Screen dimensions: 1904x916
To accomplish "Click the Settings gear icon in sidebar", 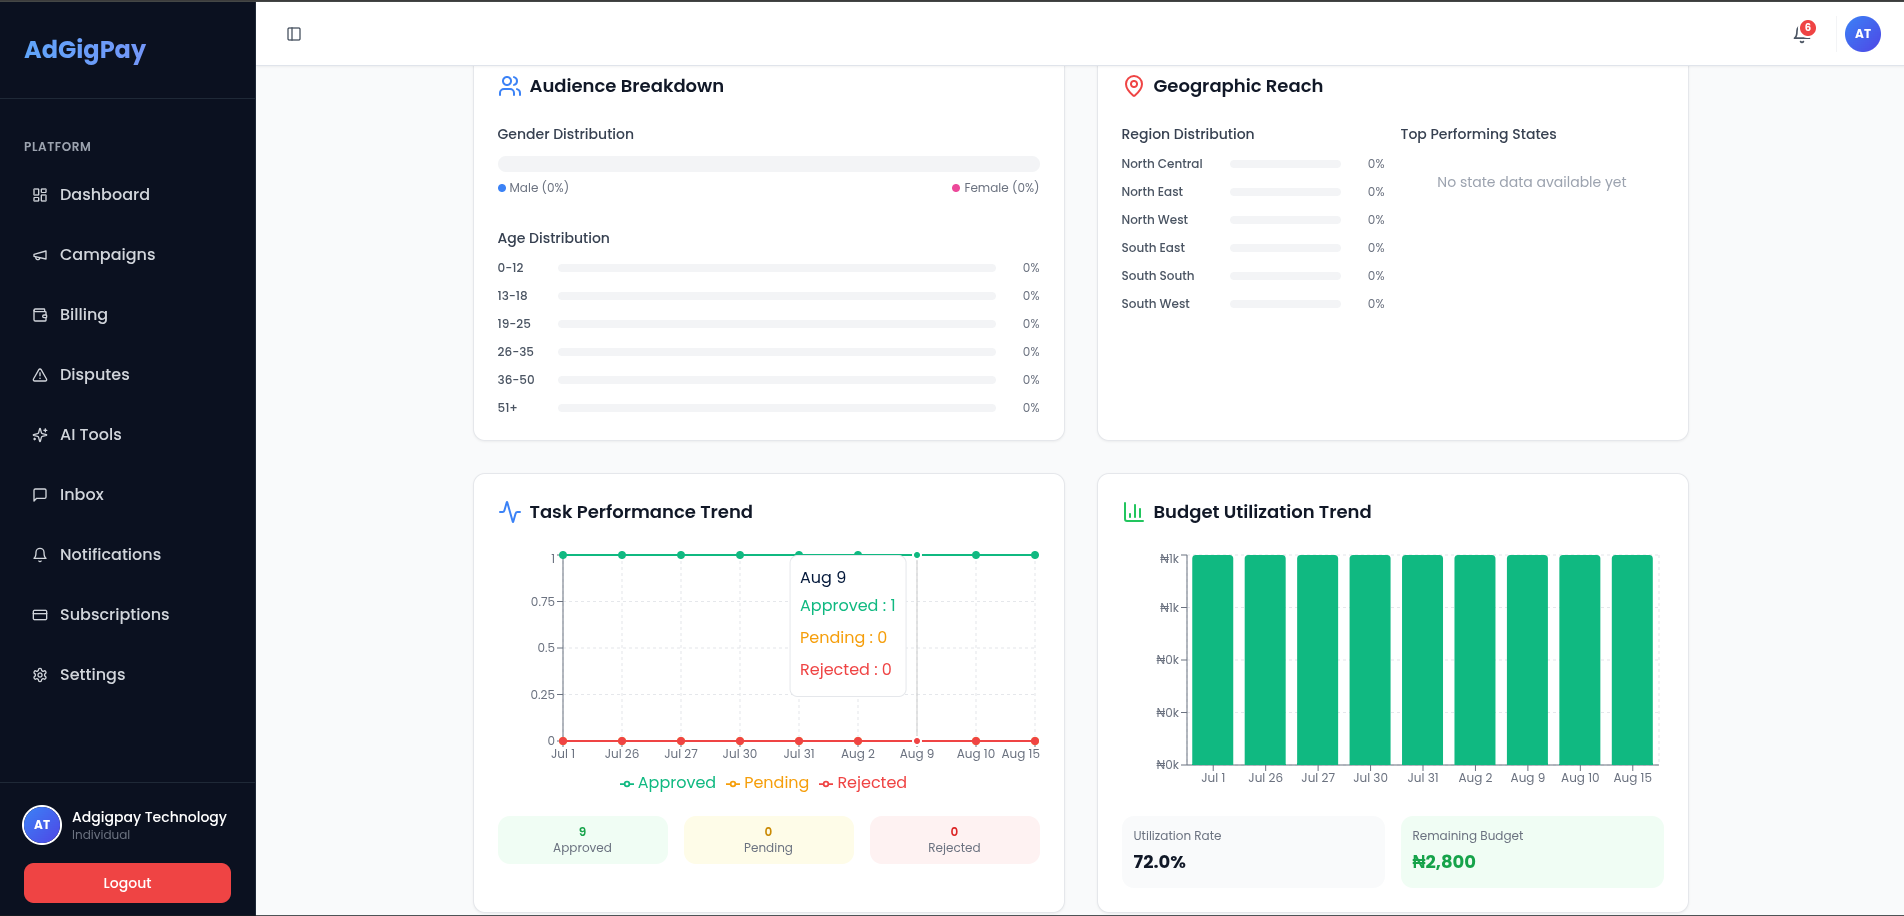I will [40, 675].
